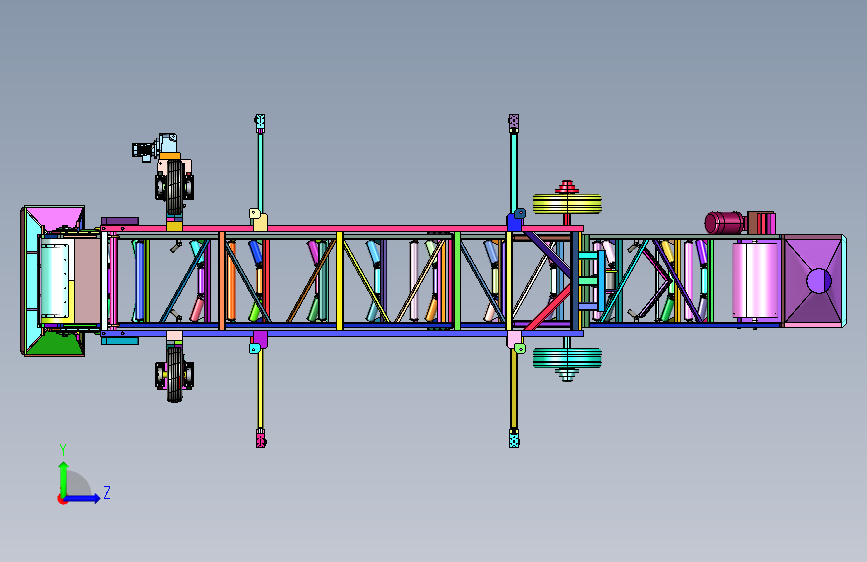The width and height of the screenshot is (867, 562).
Task: Click the green Y axis arrow of triad
Action: pos(63,478)
